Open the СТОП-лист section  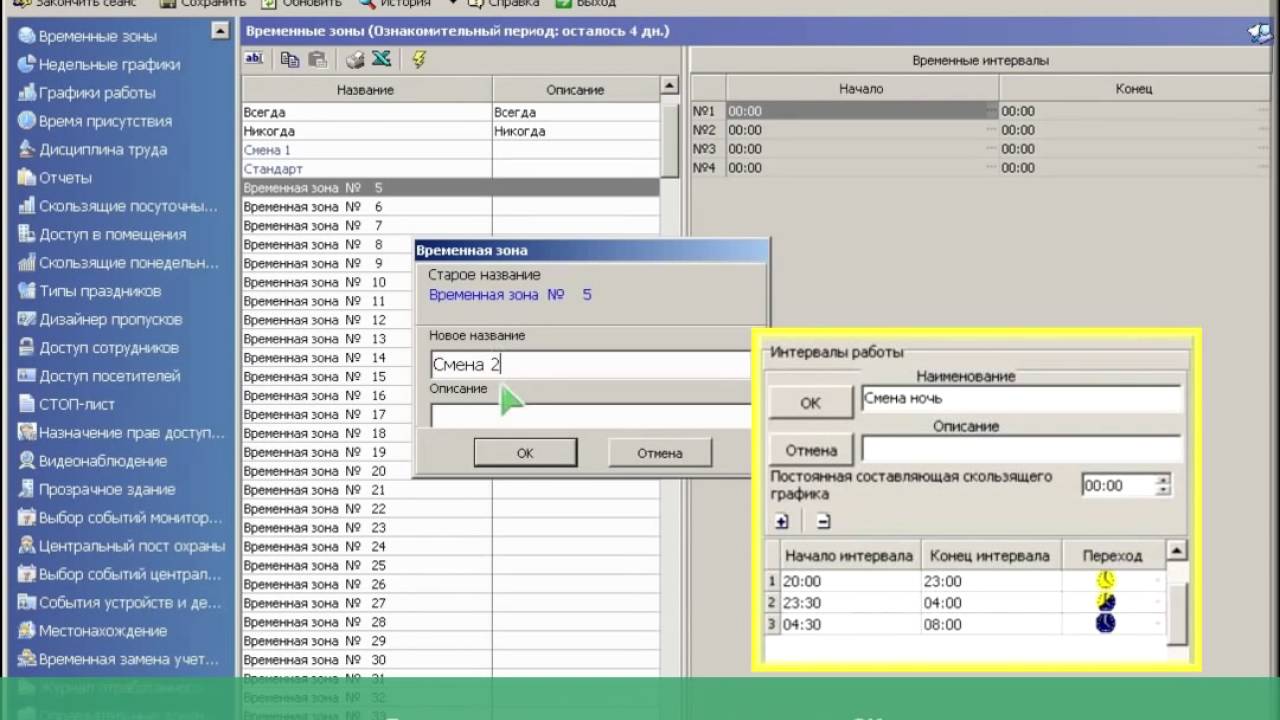(x=77, y=404)
